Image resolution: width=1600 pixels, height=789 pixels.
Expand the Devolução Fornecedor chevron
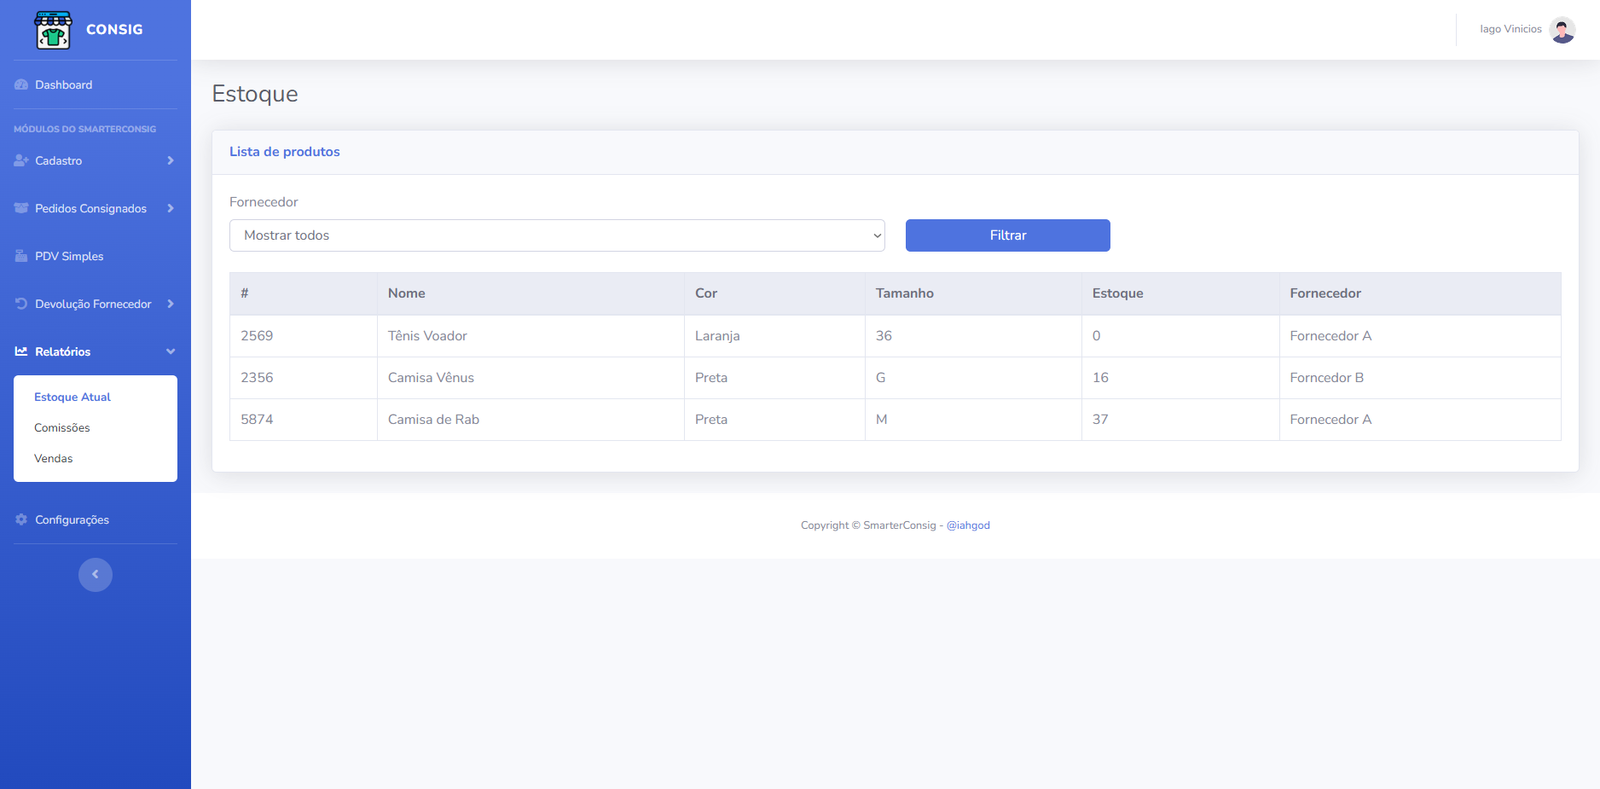point(171,304)
